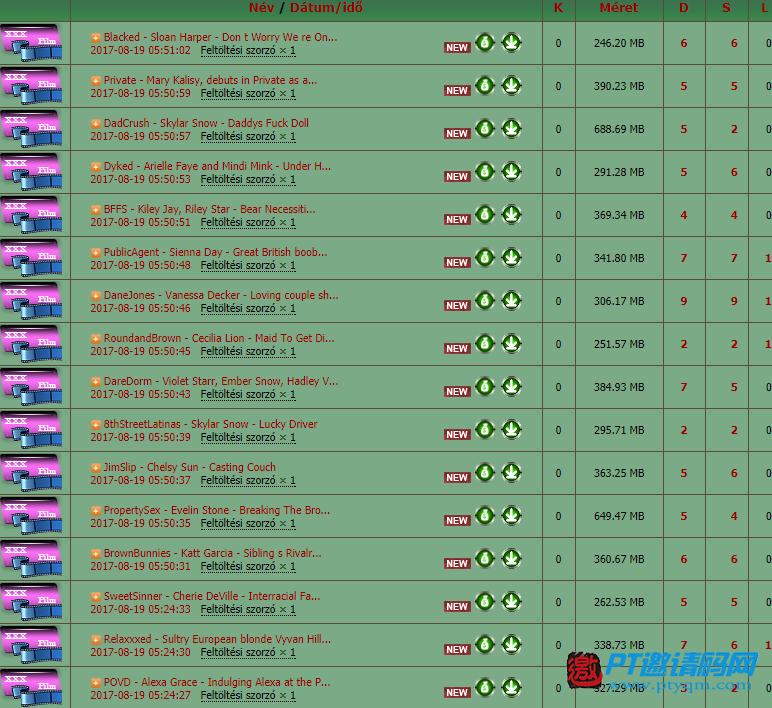Viewport: 772px width, 708px height.
Task: Click size value 688.69 MB
Action: [x=619, y=129]
